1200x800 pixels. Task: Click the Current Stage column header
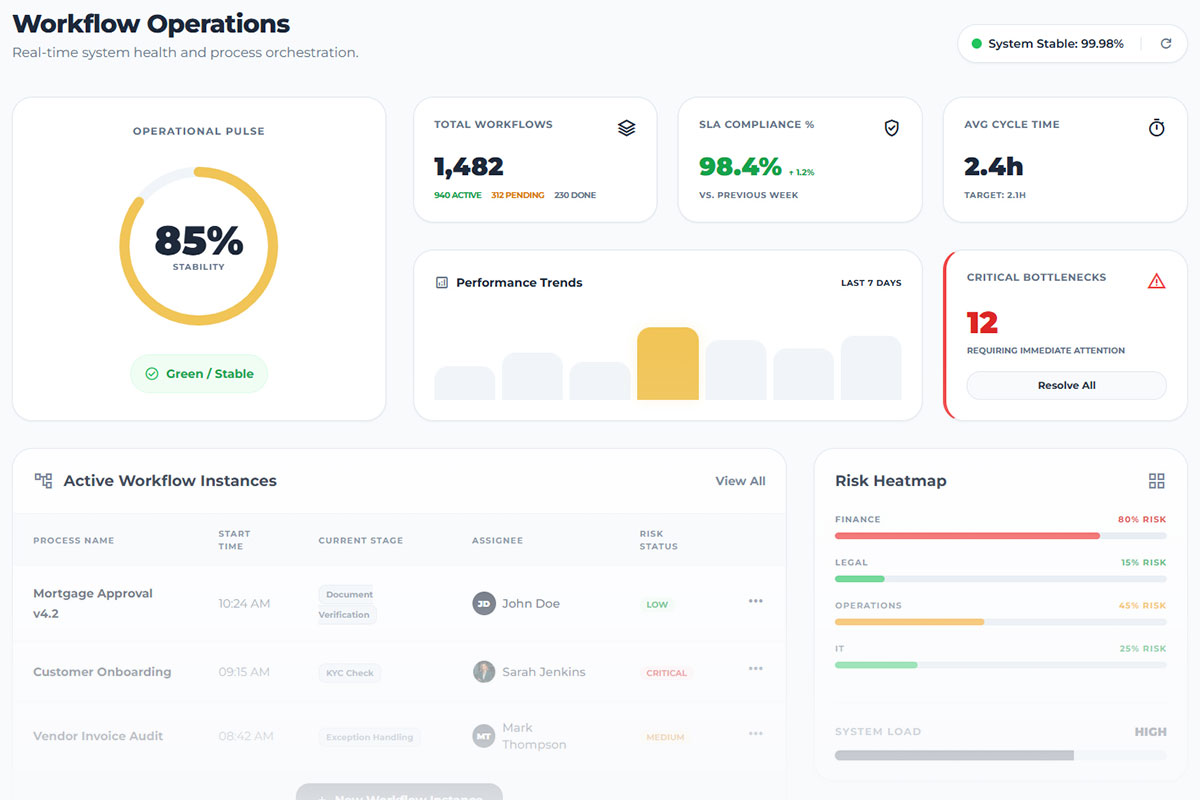(361, 541)
